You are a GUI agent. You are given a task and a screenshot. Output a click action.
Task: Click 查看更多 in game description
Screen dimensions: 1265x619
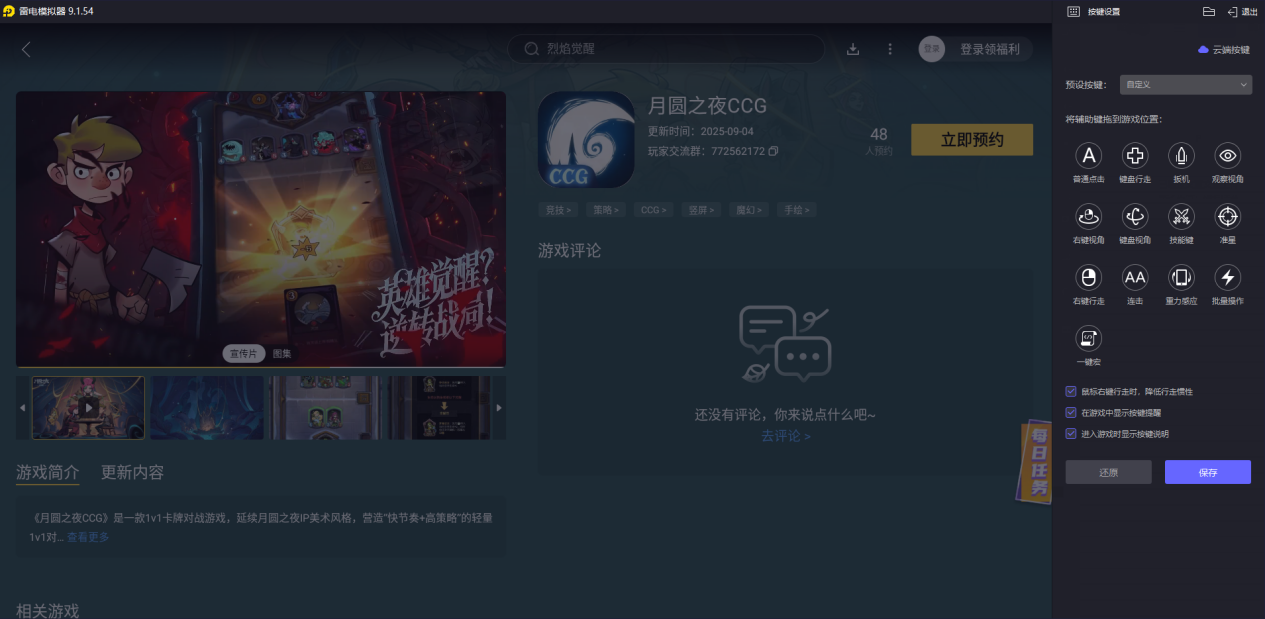click(88, 537)
